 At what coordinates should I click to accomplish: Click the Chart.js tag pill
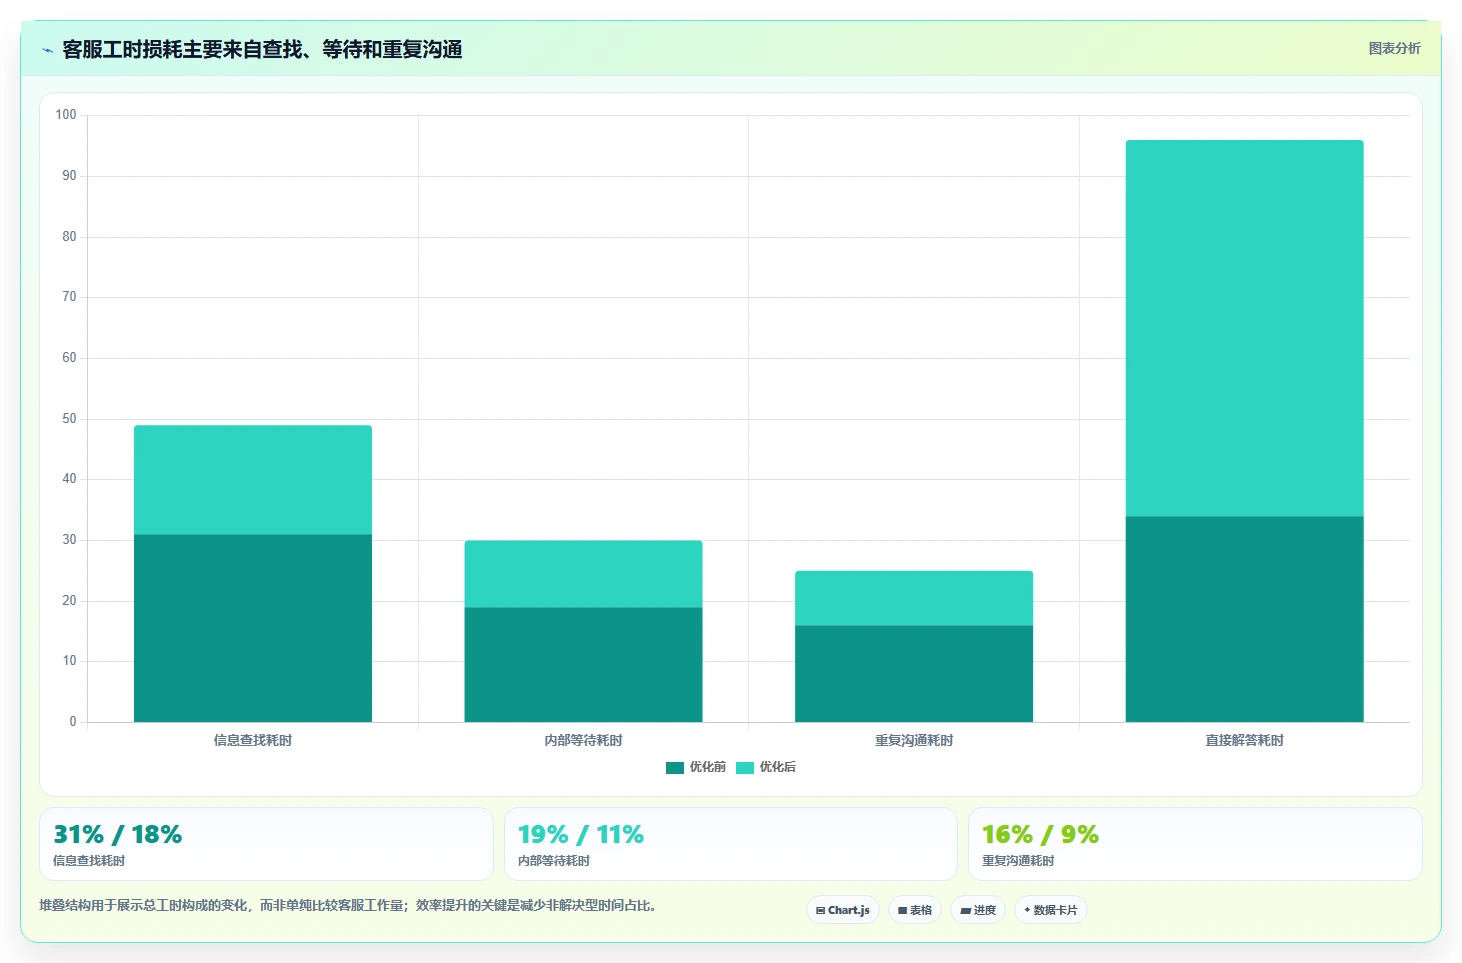tap(843, 910)
